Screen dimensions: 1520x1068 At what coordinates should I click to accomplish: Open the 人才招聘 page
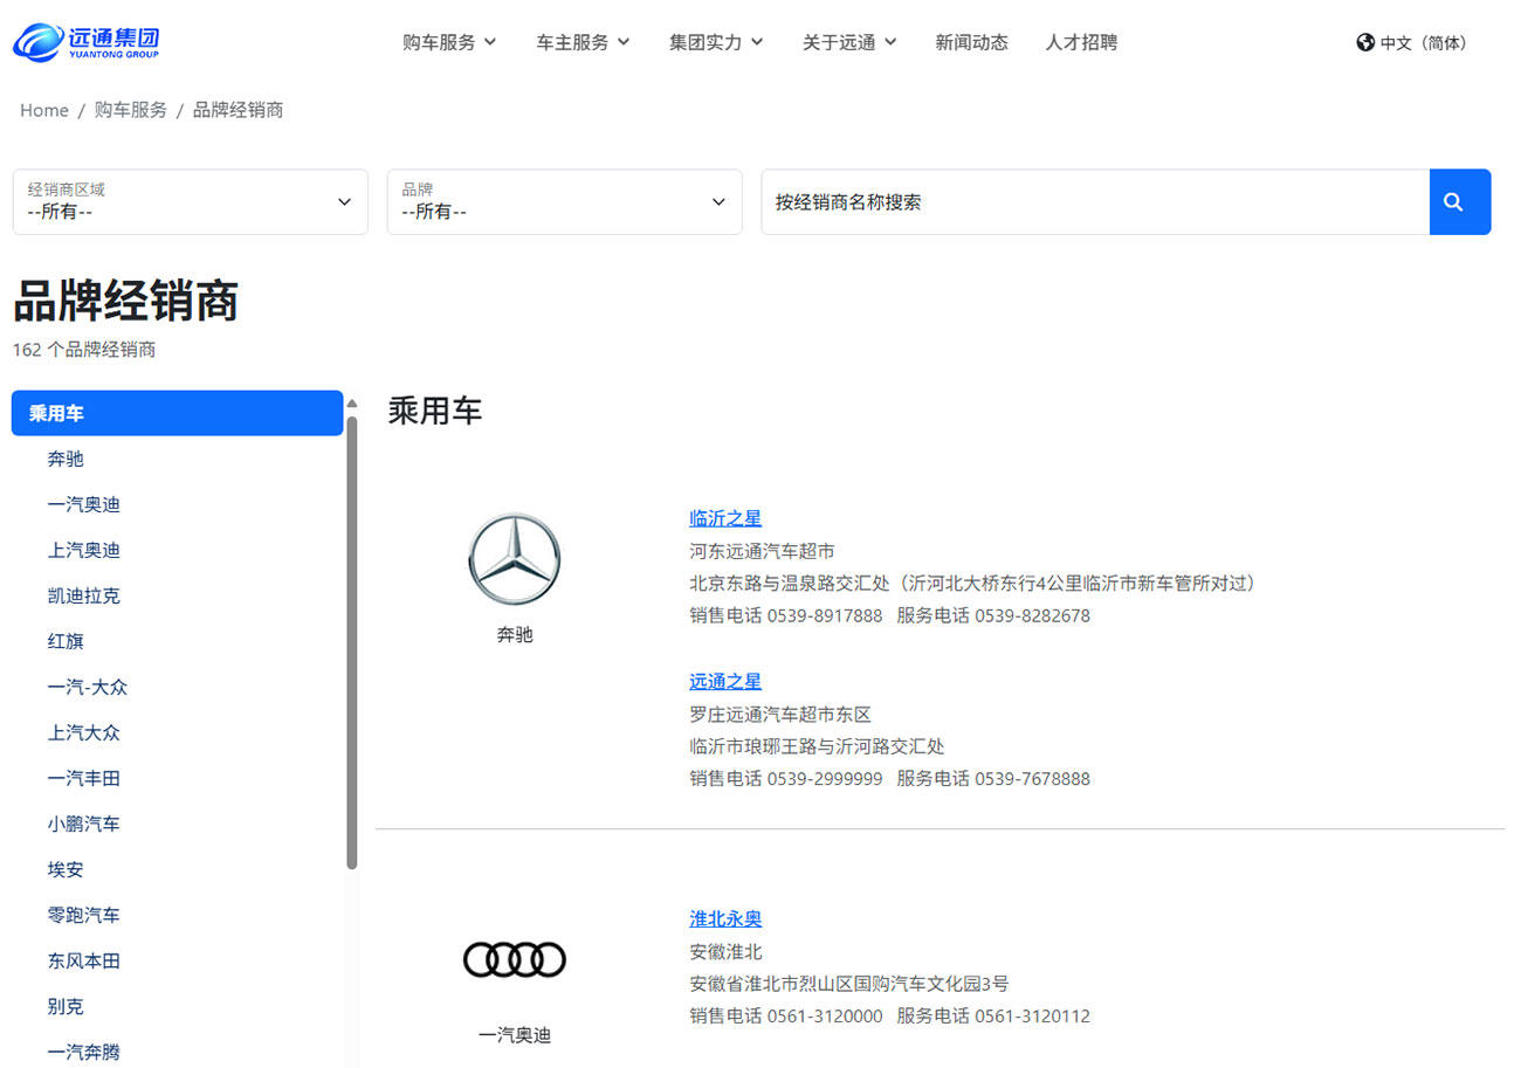(1081, 42)
